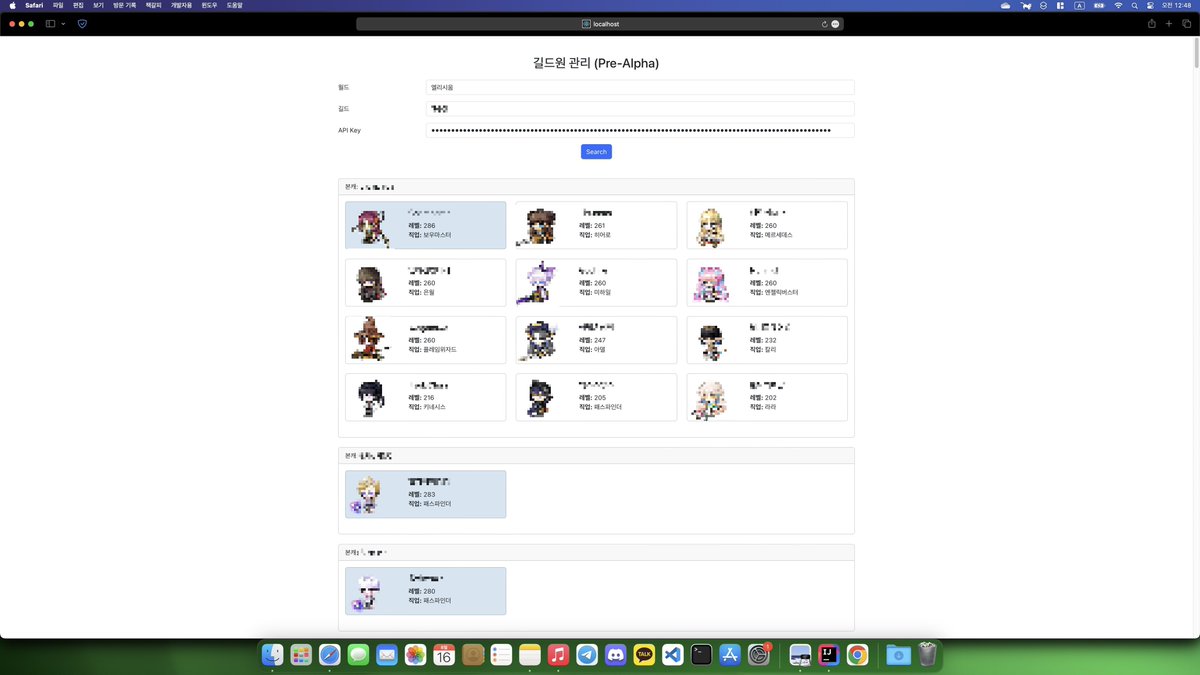Viewport: 1200px width, 675px height.
Task: Click the page settings icon in the address bar
Action: point(836,24)
